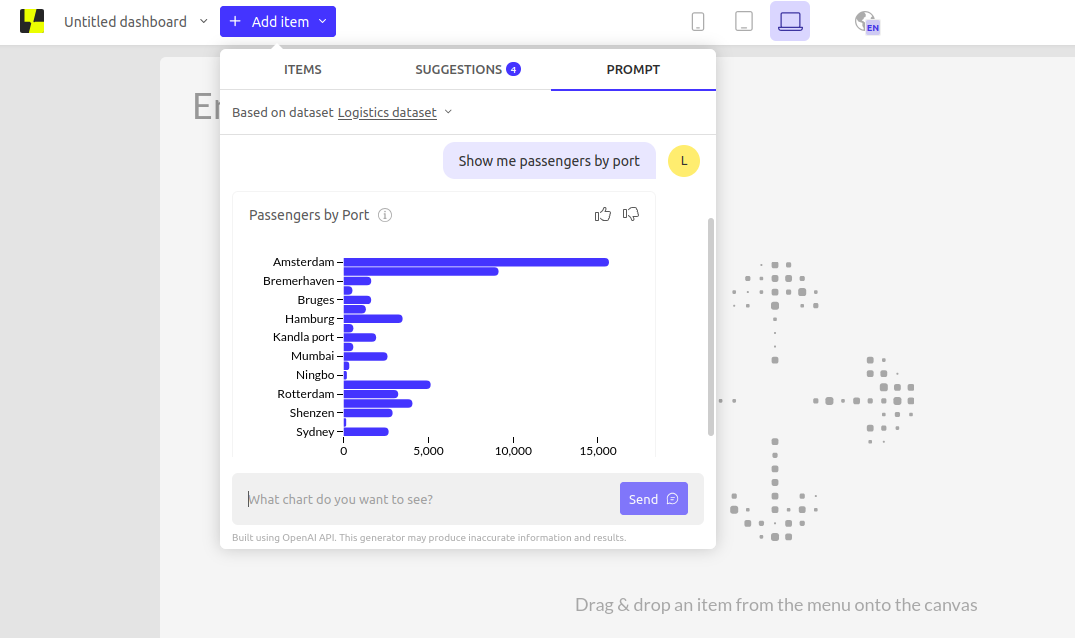Open the Add item menu

click(x=278, y=21)
